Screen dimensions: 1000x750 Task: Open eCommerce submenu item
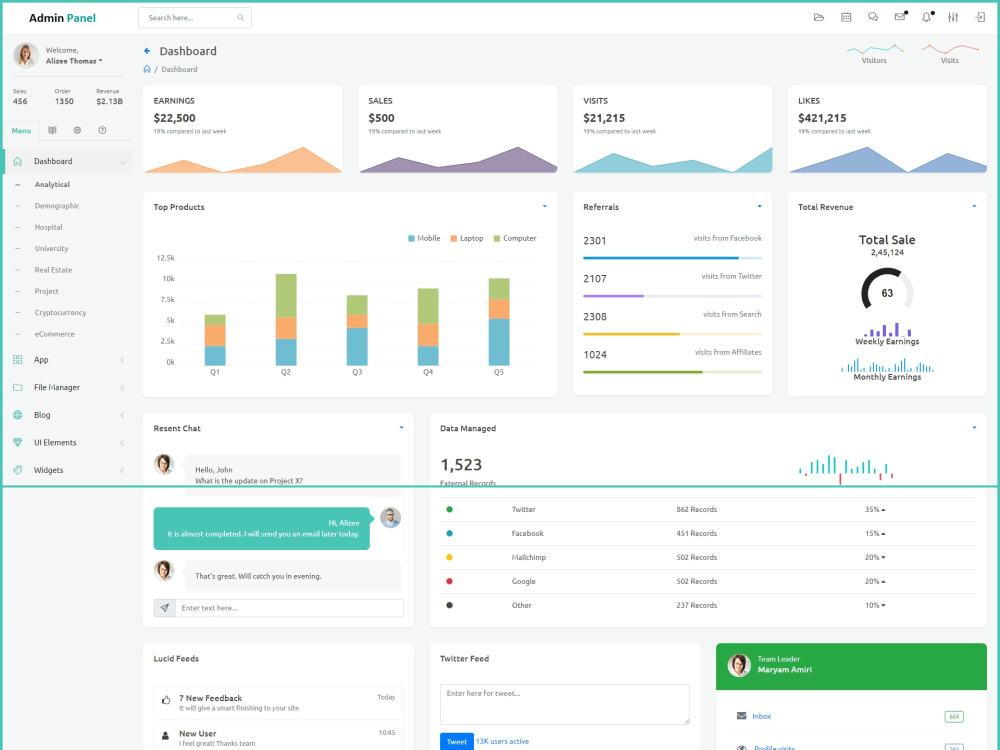[x=54, y=334]
